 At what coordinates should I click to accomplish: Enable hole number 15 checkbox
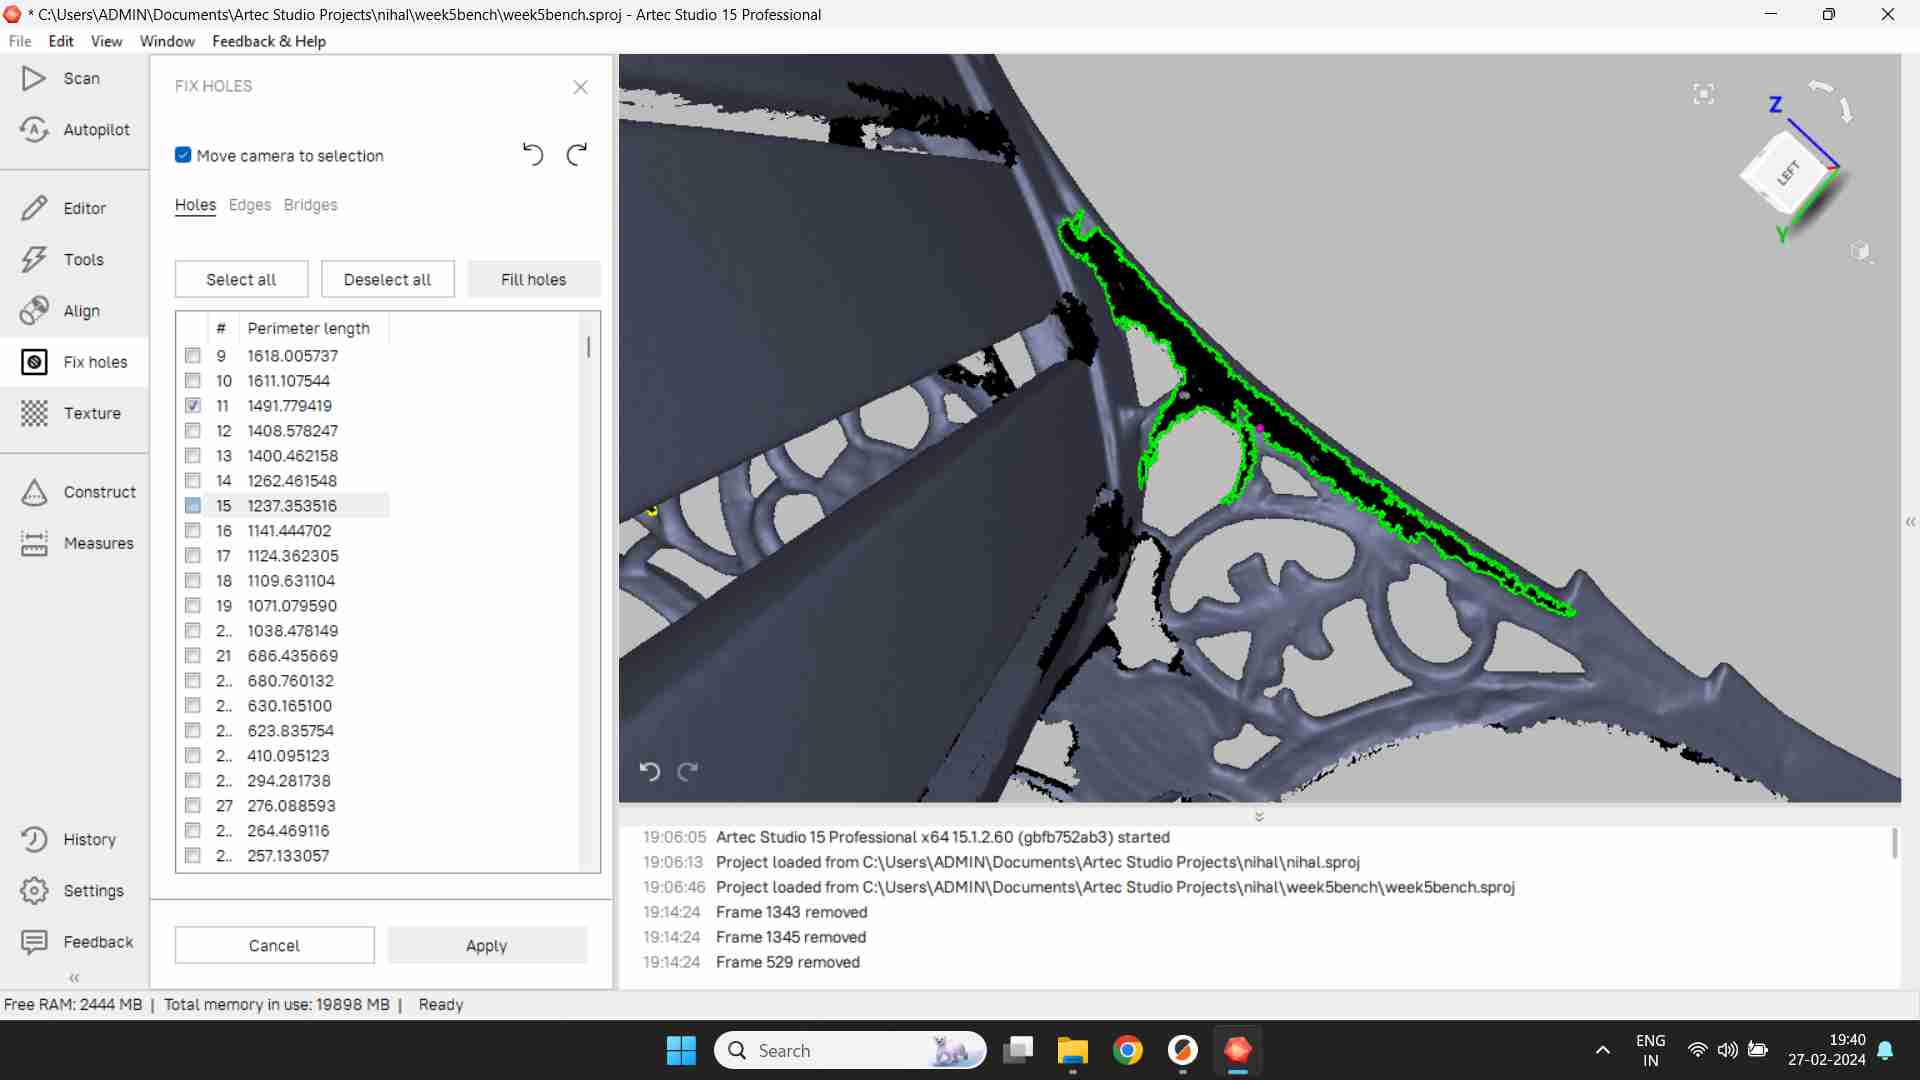coord(193,505)
